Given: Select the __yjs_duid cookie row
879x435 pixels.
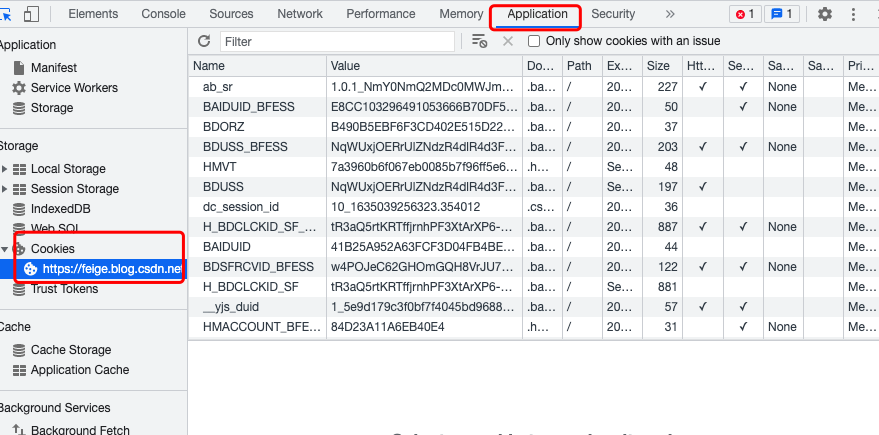Looking at the screenshot, I should [534, 307].
